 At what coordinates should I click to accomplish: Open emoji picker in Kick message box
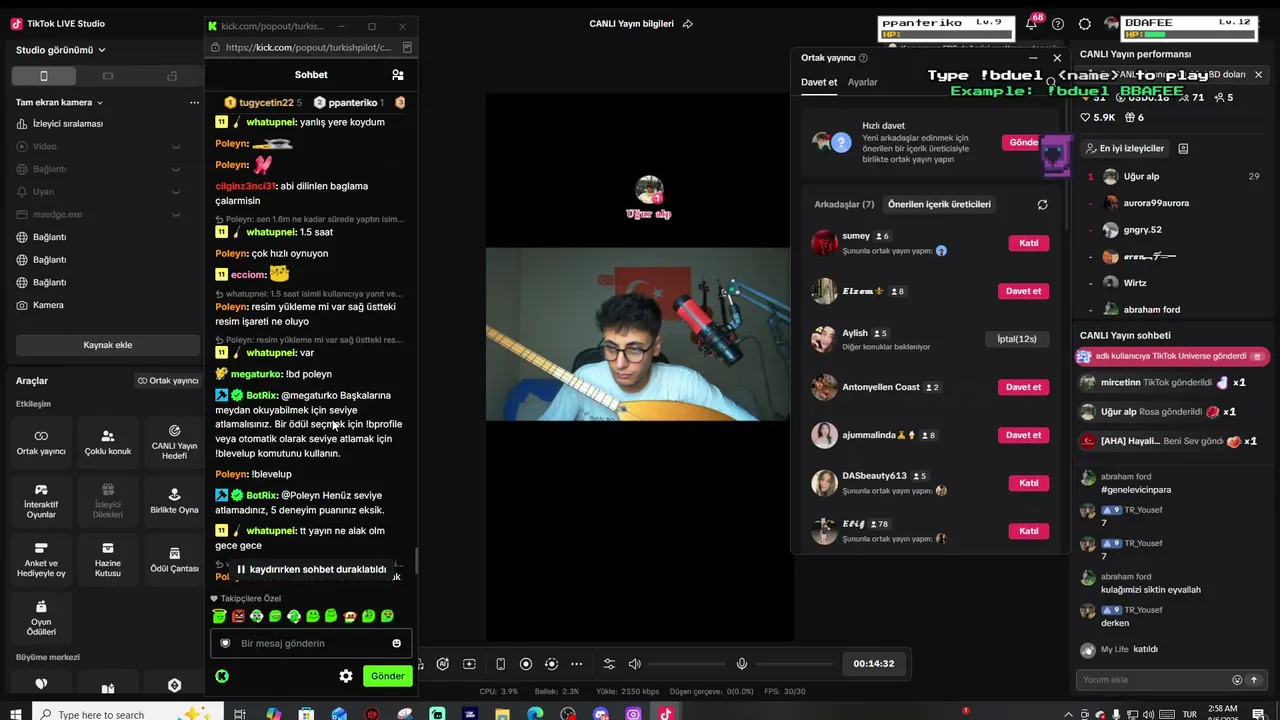(x=397, y=643)
